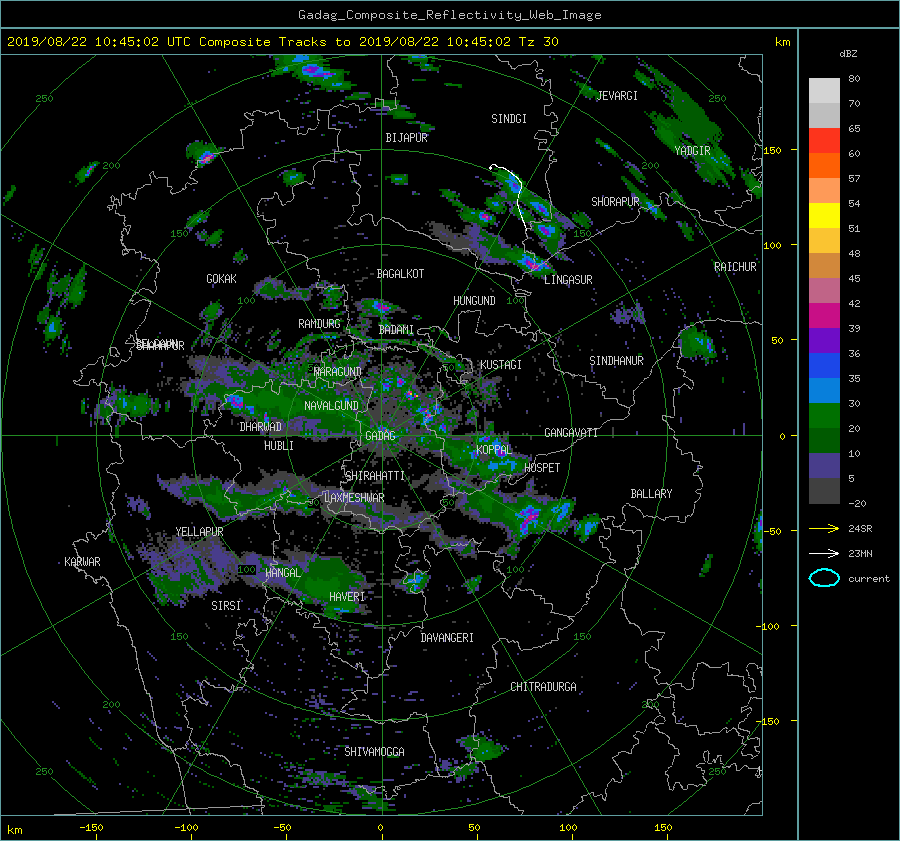Click the BIJAPUR city label
This screenshot has width=900, height=841.
pos(406,138)
